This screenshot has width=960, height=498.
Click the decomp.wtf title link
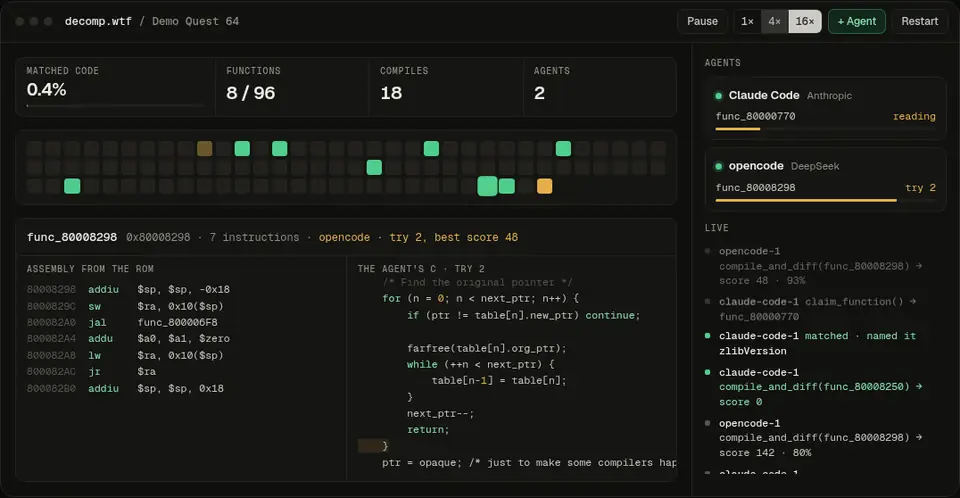(98, 21)
